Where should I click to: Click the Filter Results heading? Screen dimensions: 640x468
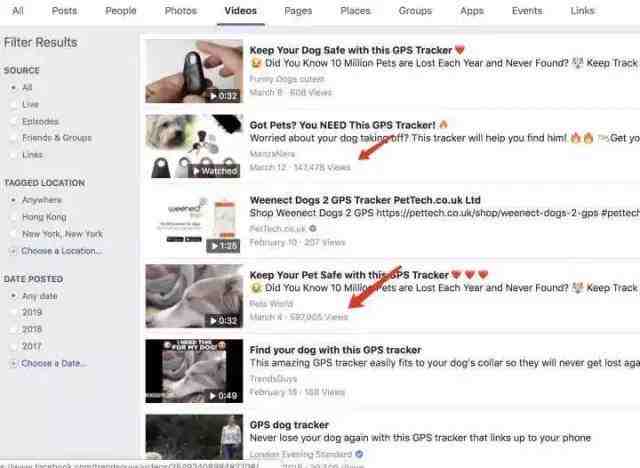coord(40,42)
